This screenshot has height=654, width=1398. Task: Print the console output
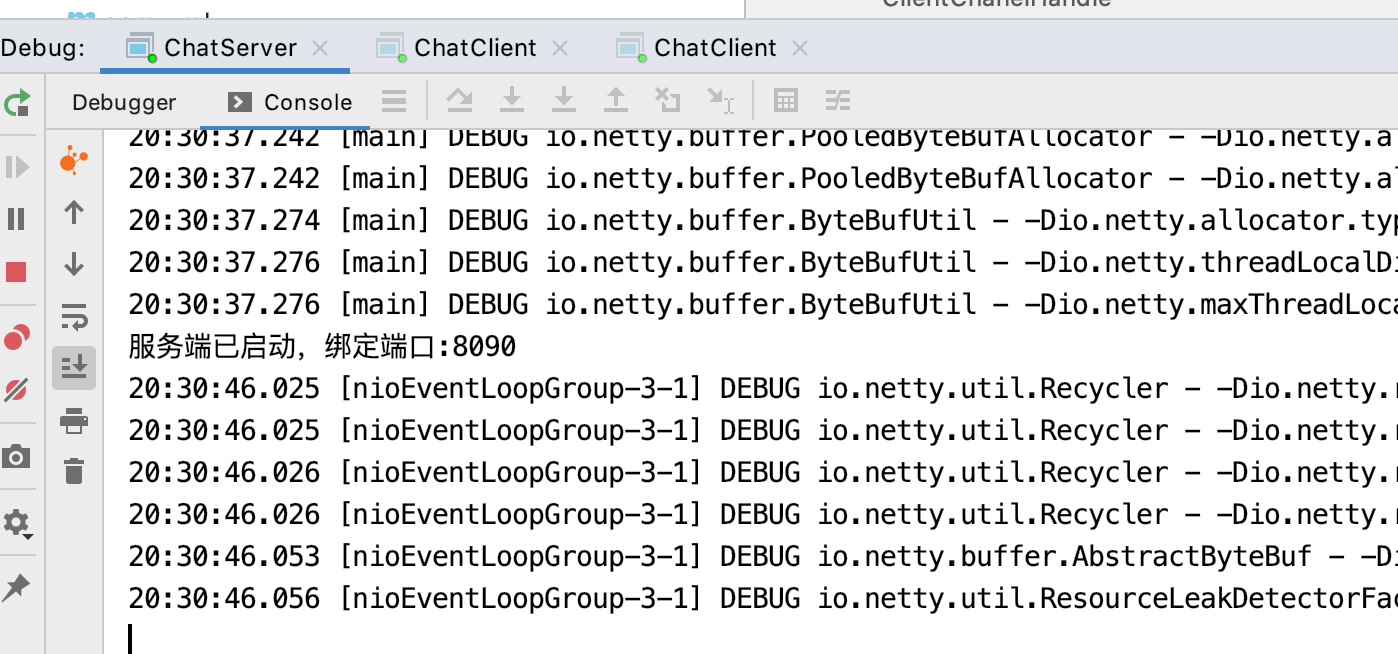click(x=74, y=421)
